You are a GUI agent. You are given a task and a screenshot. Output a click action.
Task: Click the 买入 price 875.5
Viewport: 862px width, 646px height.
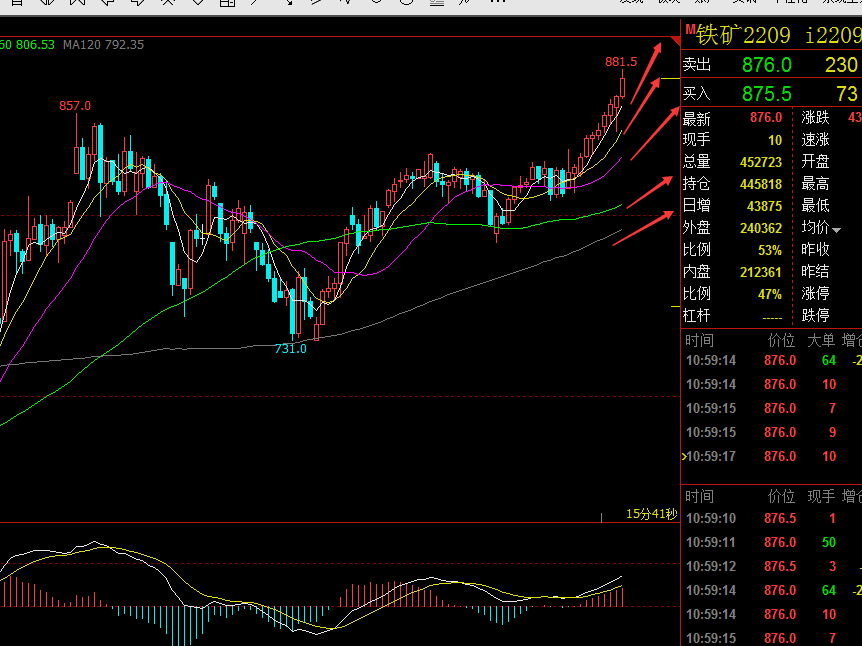click(x=766, y=94)
